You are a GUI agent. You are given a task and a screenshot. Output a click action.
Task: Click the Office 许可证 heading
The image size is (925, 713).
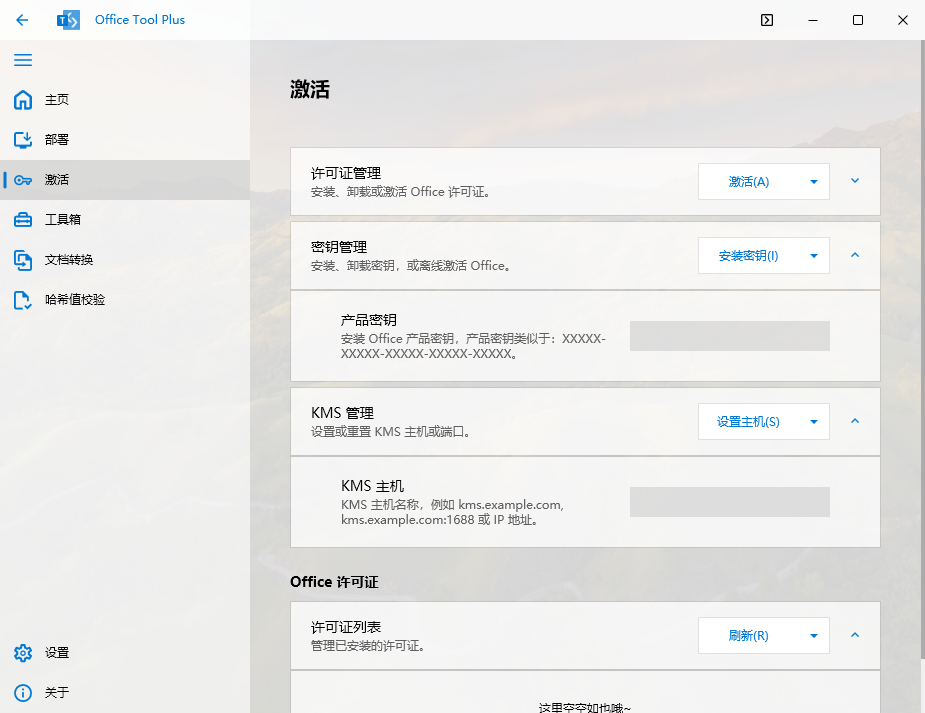(x=334, y=582)
